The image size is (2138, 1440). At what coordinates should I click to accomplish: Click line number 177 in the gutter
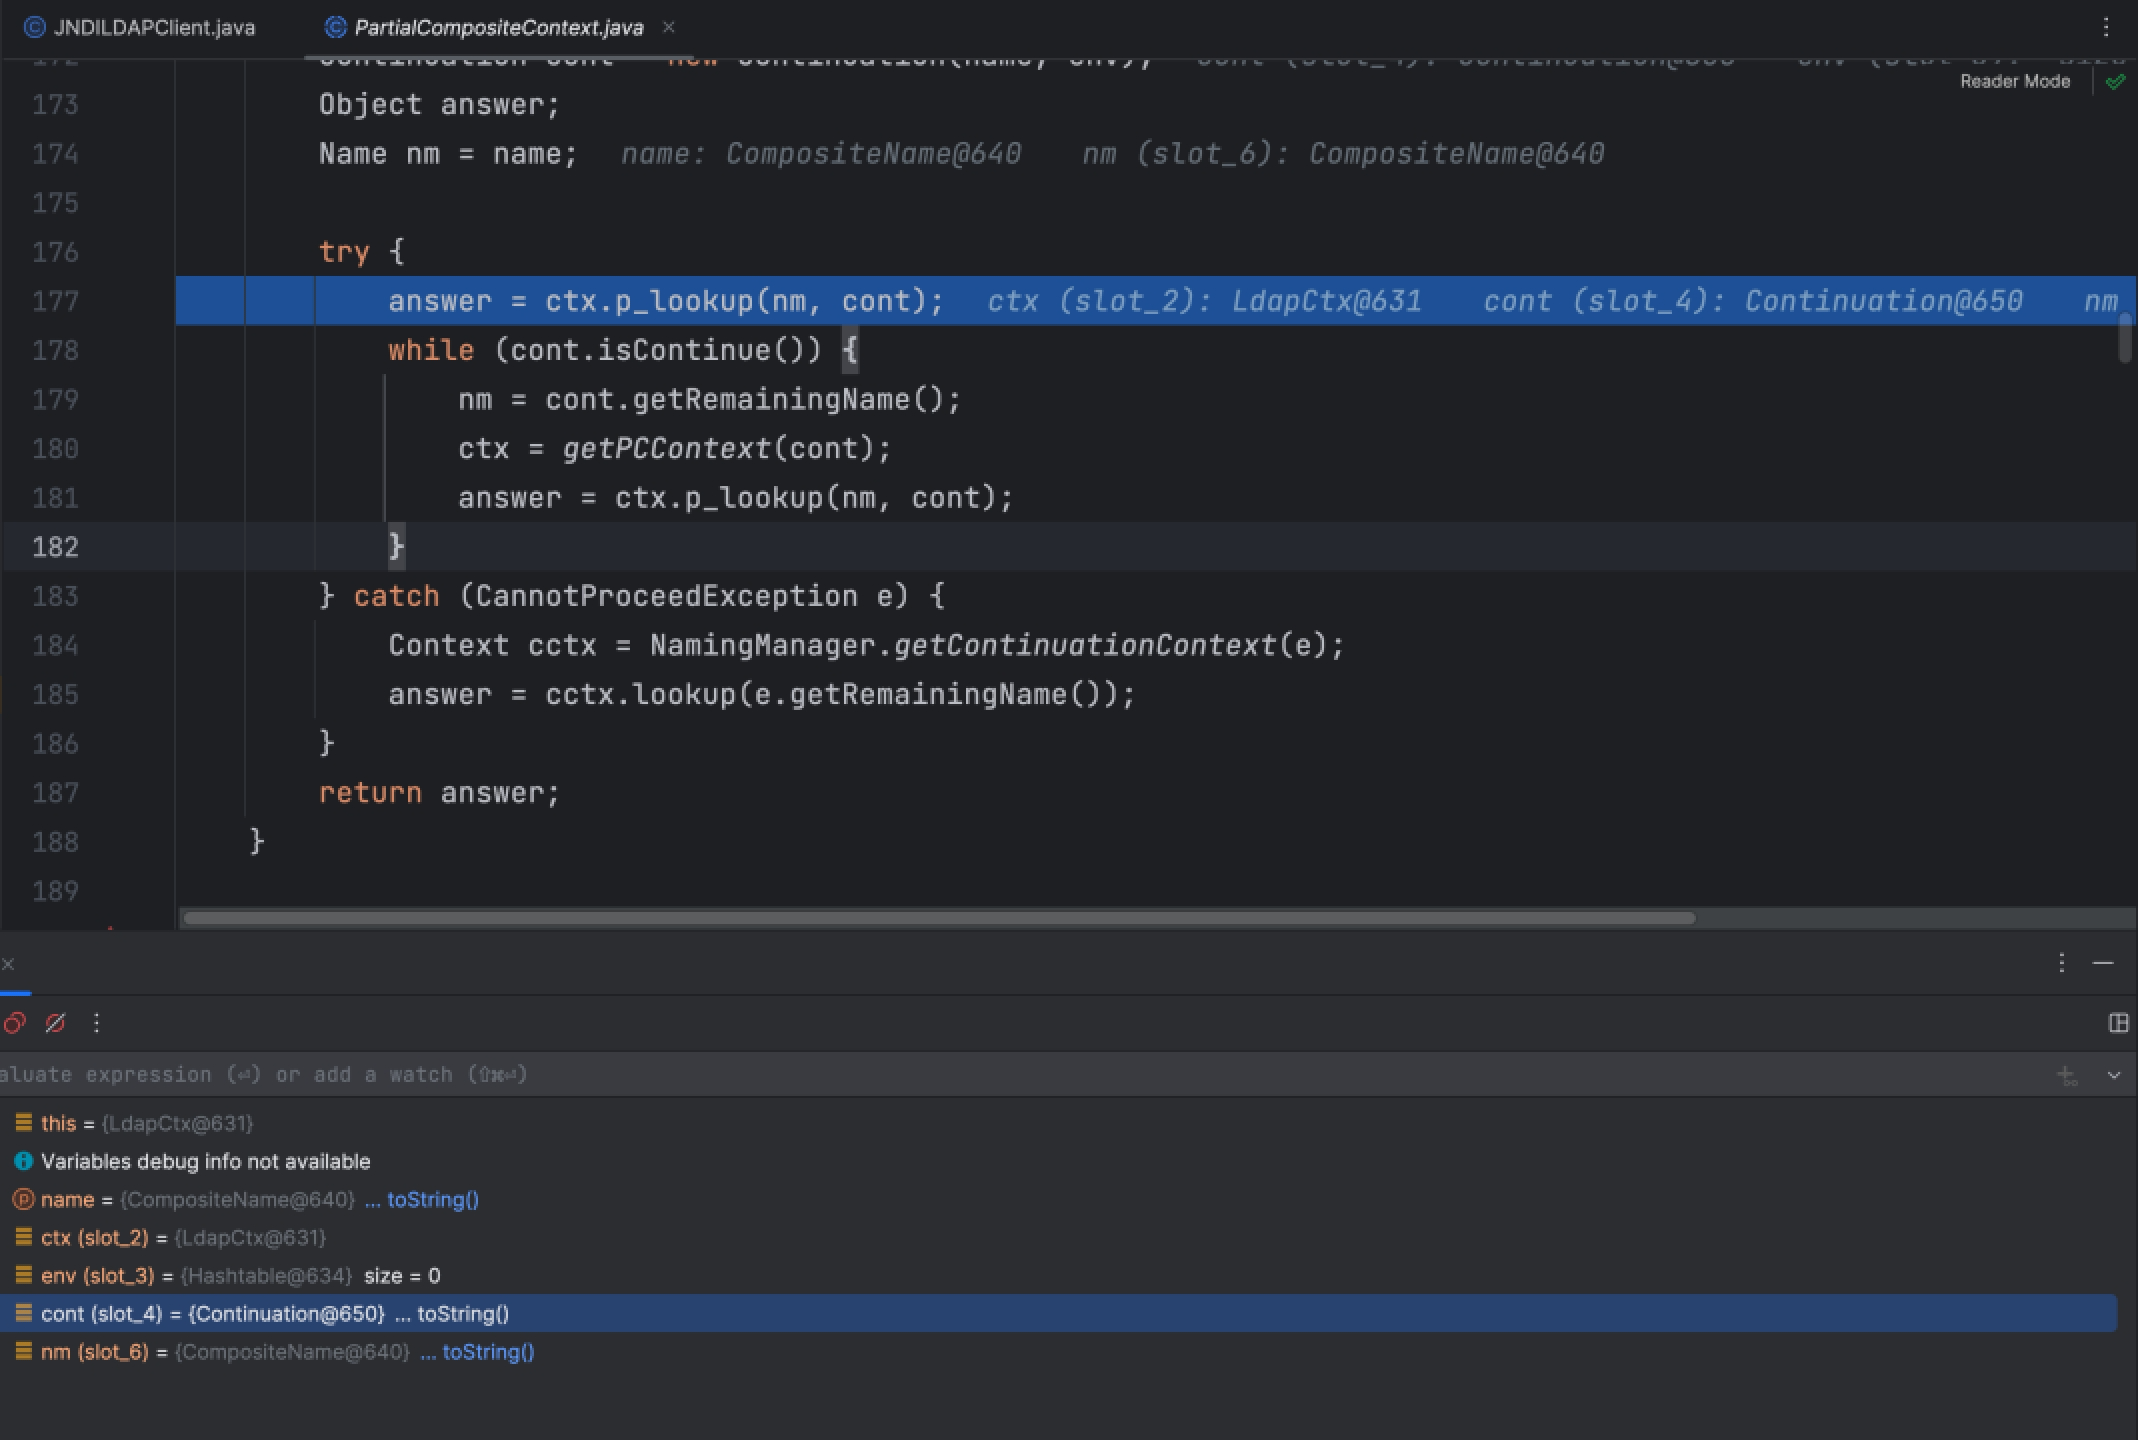click(55, 301)
